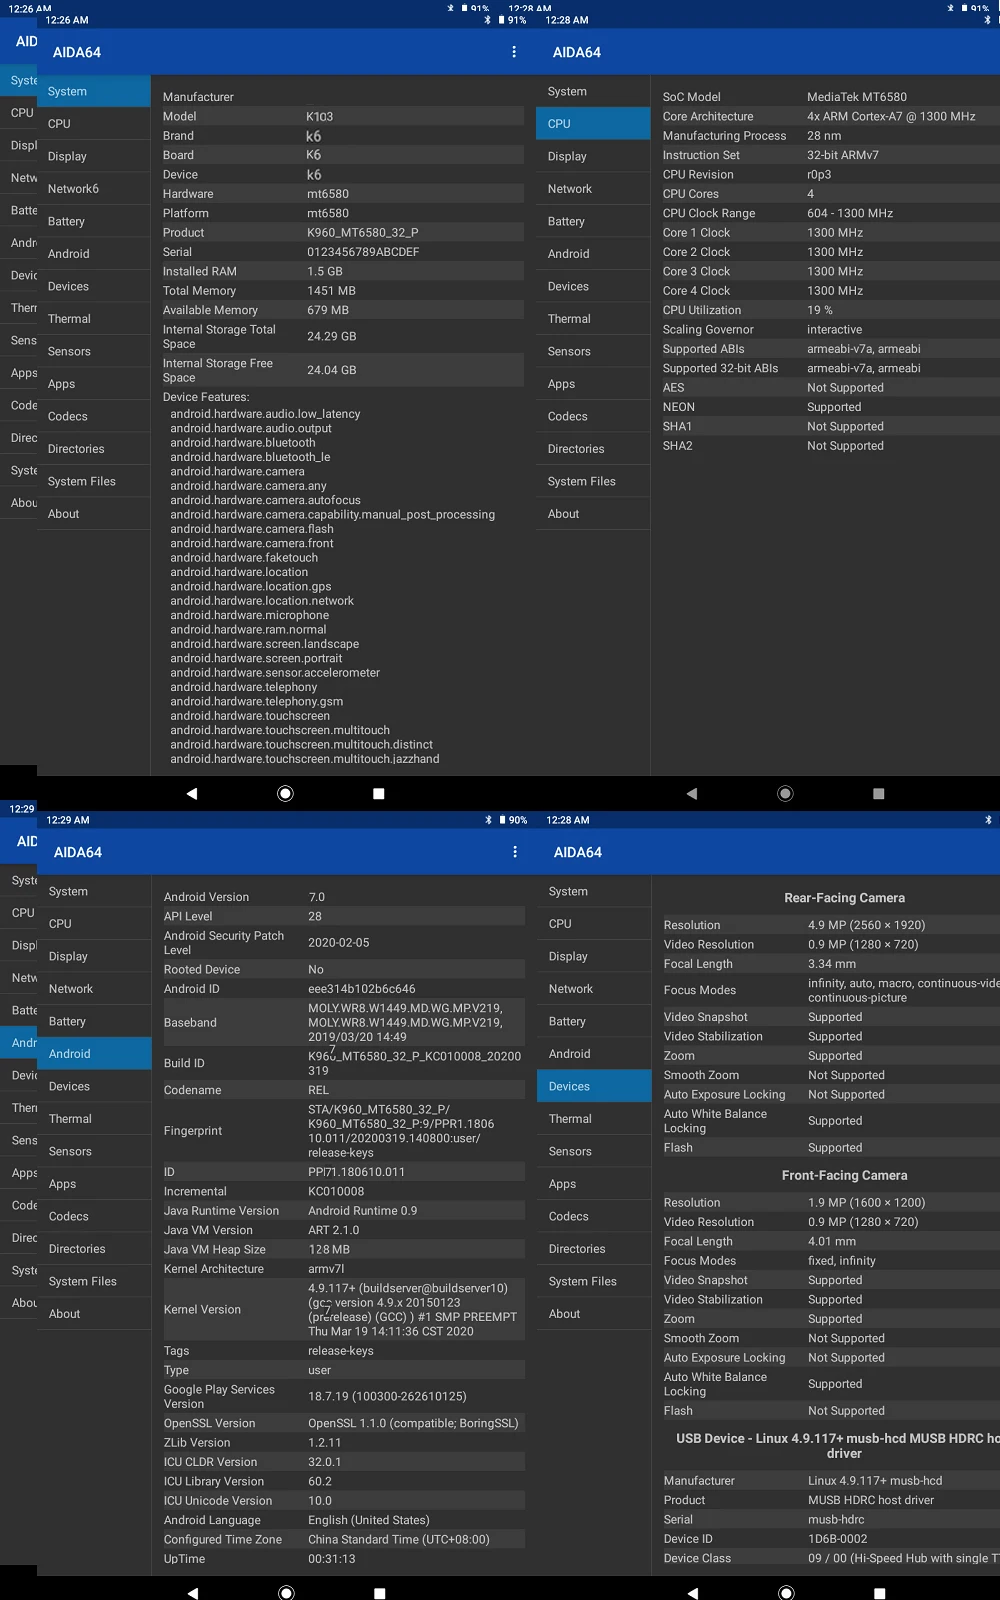The image size is (1000, 1600).
Task: Select Network6 in the sidebar
Action: click(94, 189)
